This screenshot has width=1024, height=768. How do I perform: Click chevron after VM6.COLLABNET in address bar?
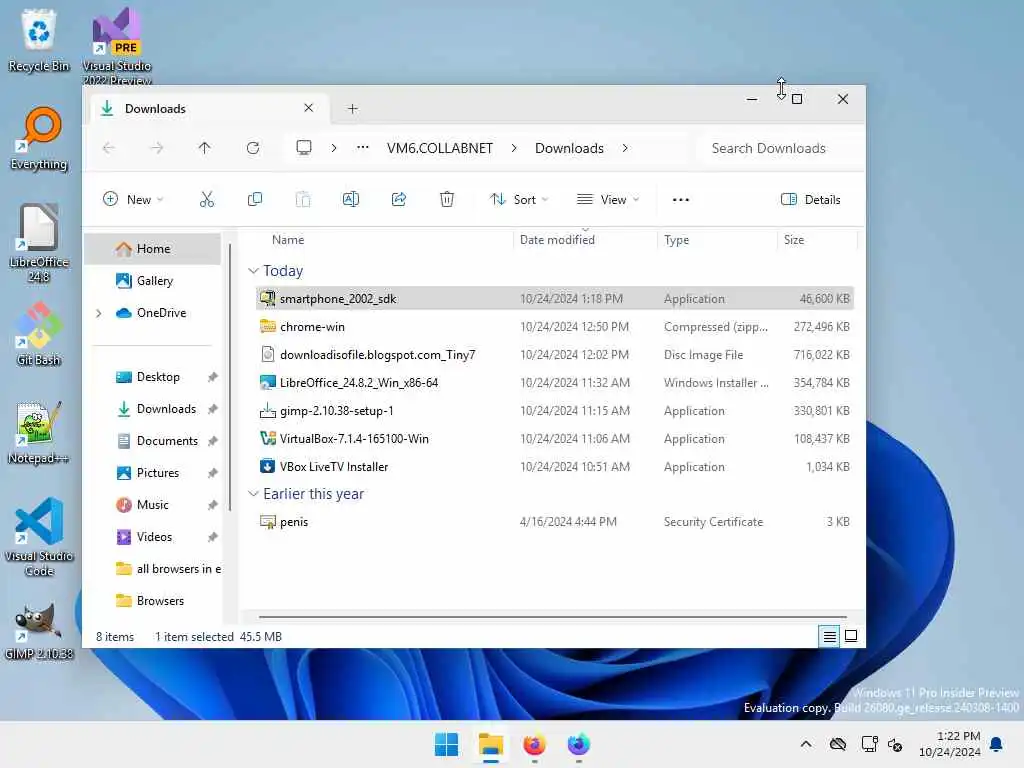514,148
